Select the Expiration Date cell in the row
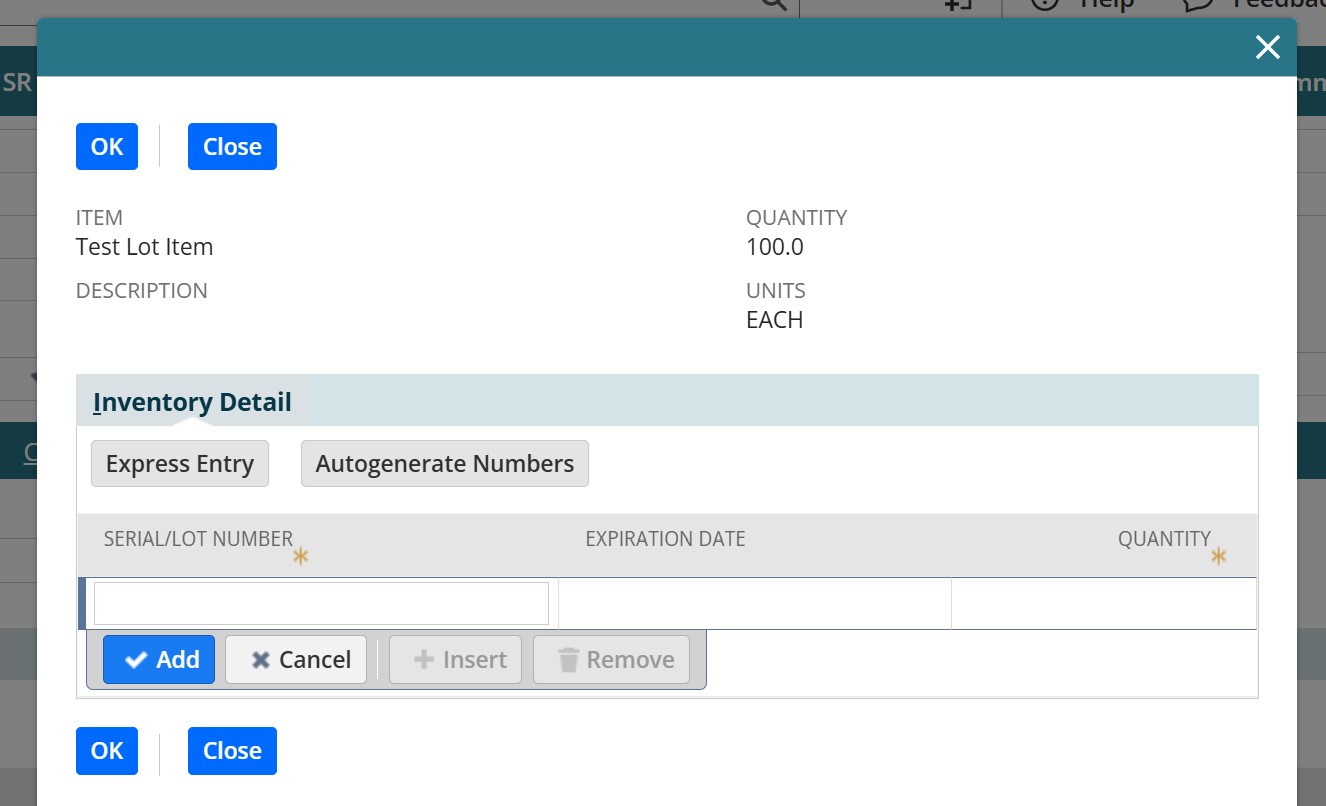1326x806 pixels. coord(754,604)
